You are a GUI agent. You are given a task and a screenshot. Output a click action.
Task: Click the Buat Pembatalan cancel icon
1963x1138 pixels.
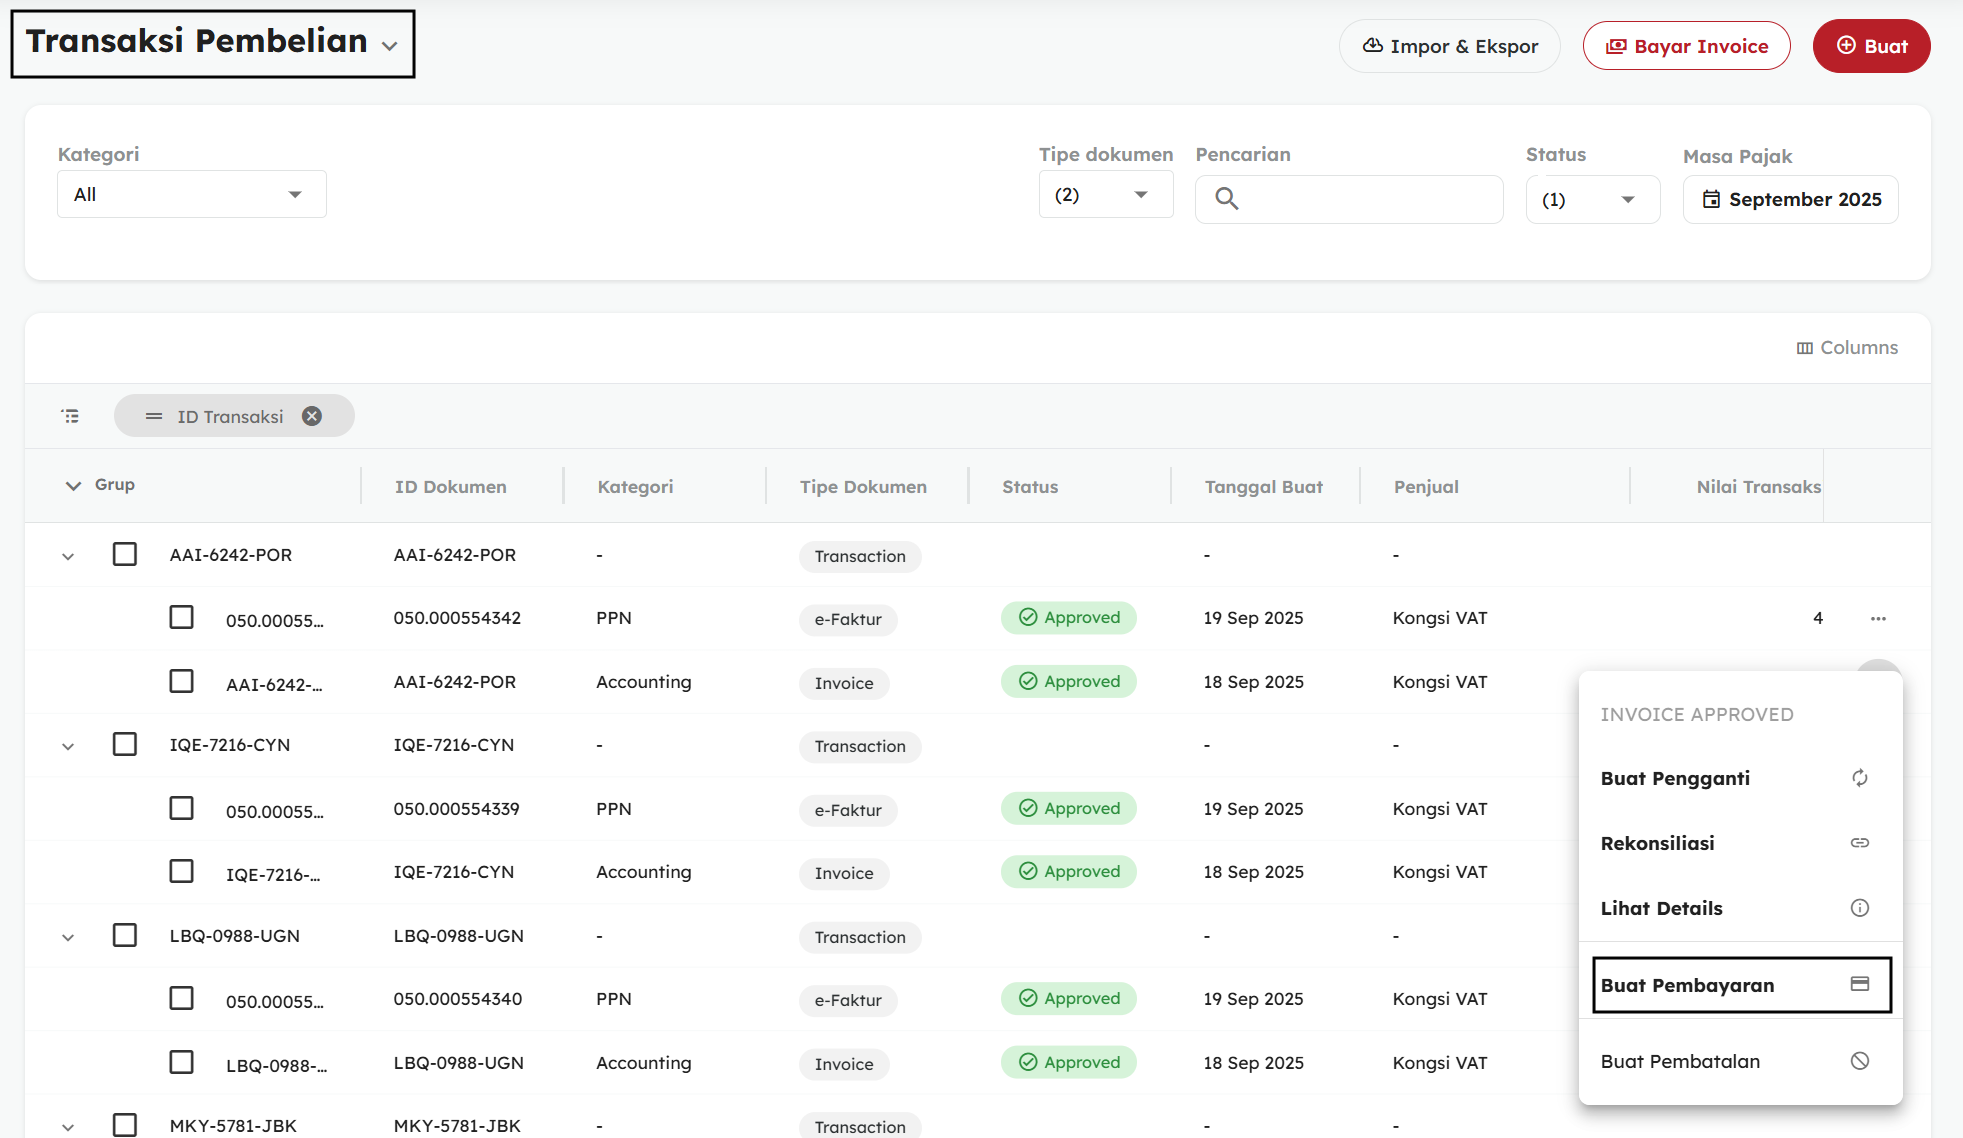[x=1859, y=1061]
